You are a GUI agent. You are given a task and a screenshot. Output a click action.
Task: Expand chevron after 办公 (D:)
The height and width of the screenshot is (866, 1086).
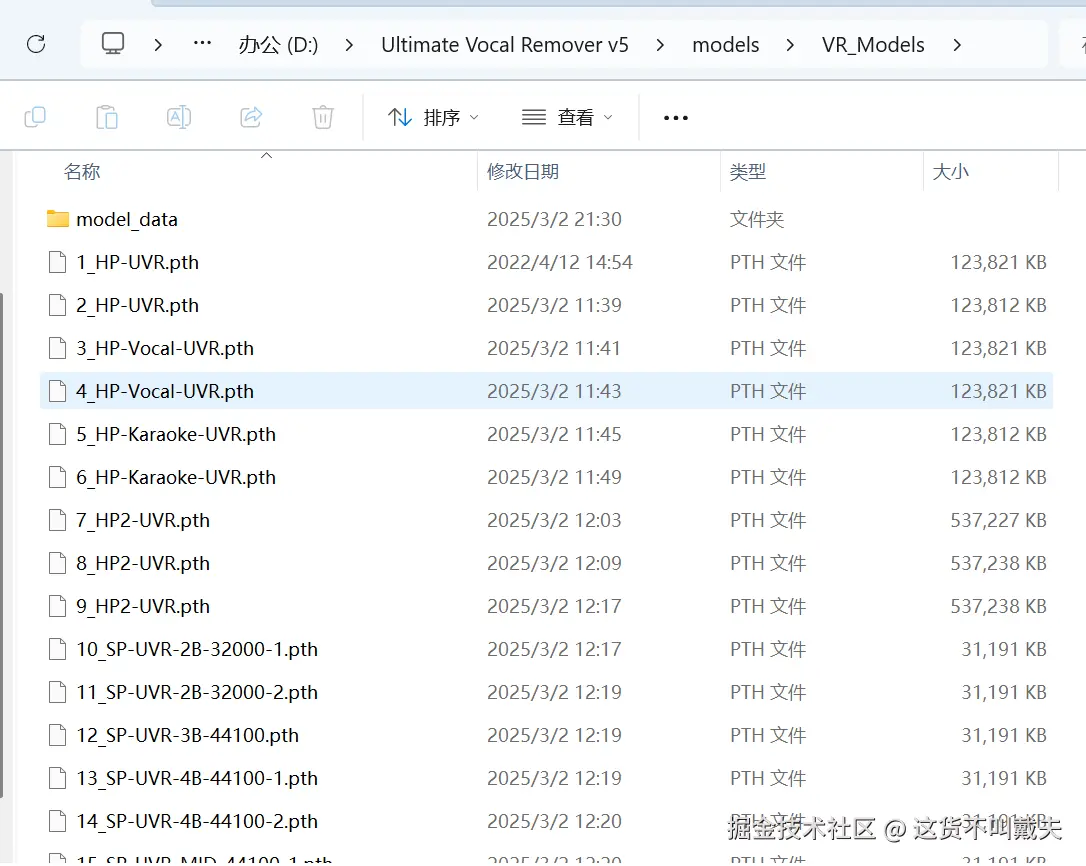tap(349, 45)
